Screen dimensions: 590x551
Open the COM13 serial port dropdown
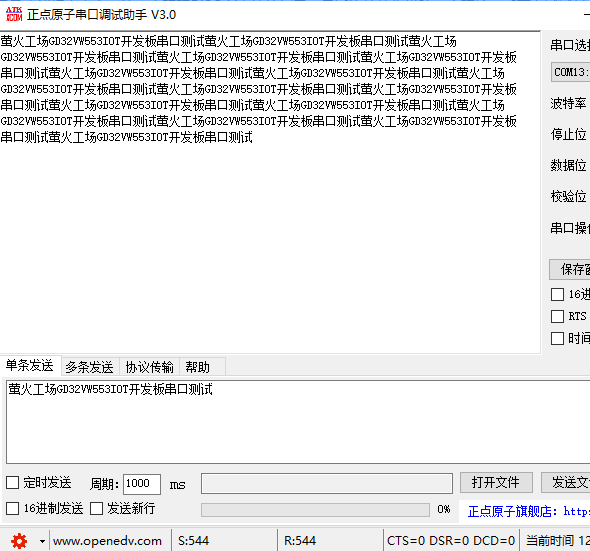[570, 72]
